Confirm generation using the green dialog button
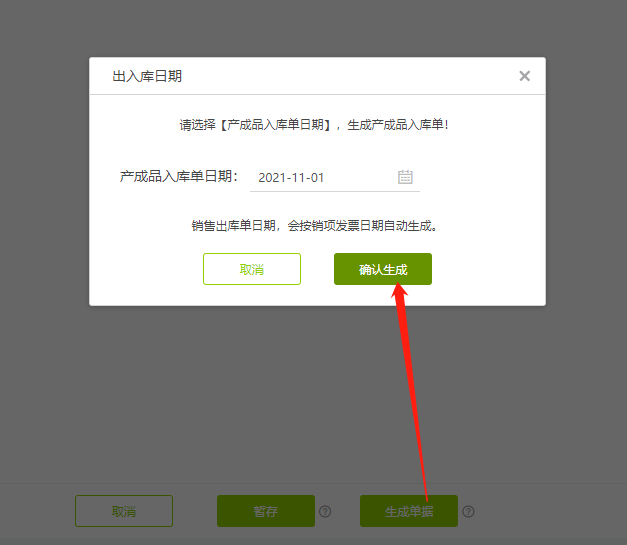627x545 pixels. 383,269
